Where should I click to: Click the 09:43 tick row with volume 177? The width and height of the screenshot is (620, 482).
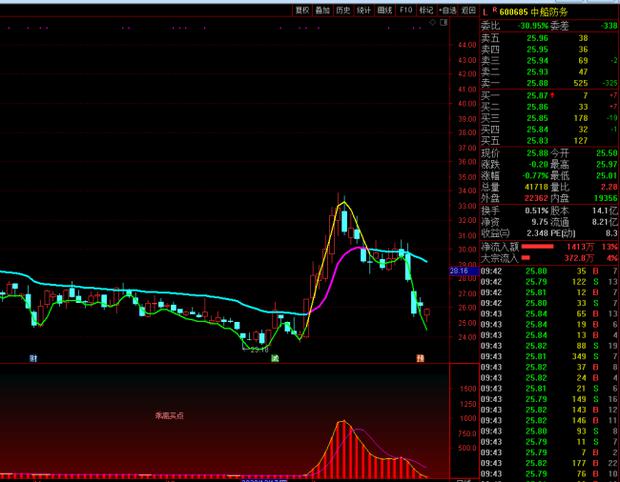[x=549, y=463]
